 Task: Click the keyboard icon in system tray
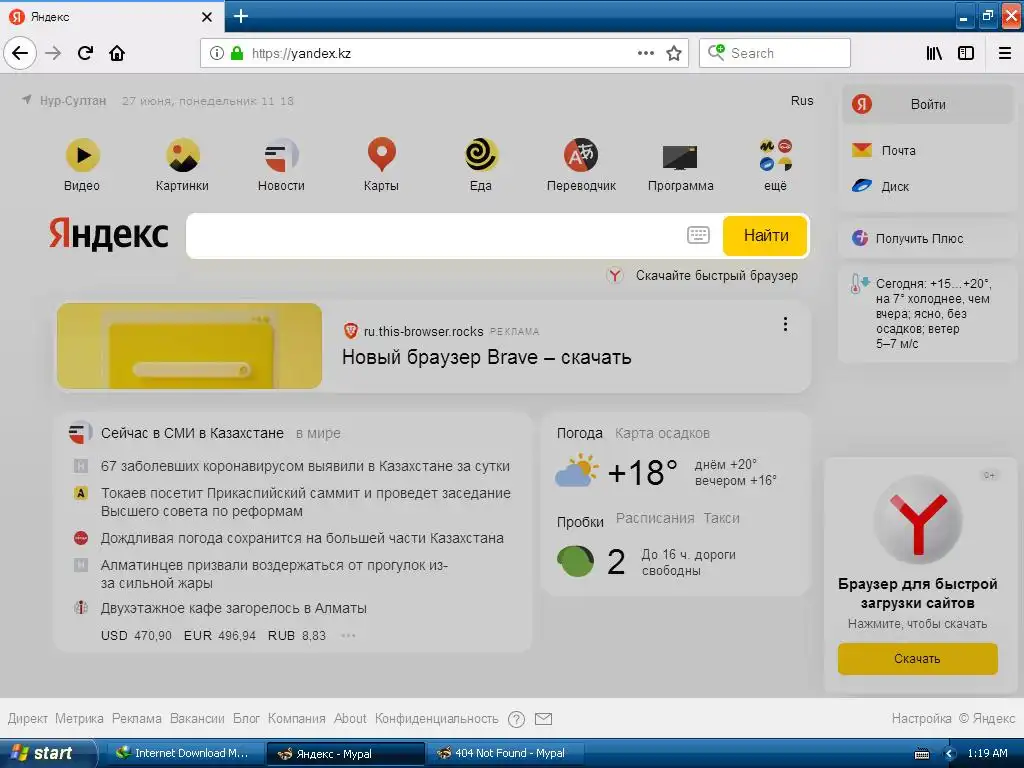(x=921, y=754)
